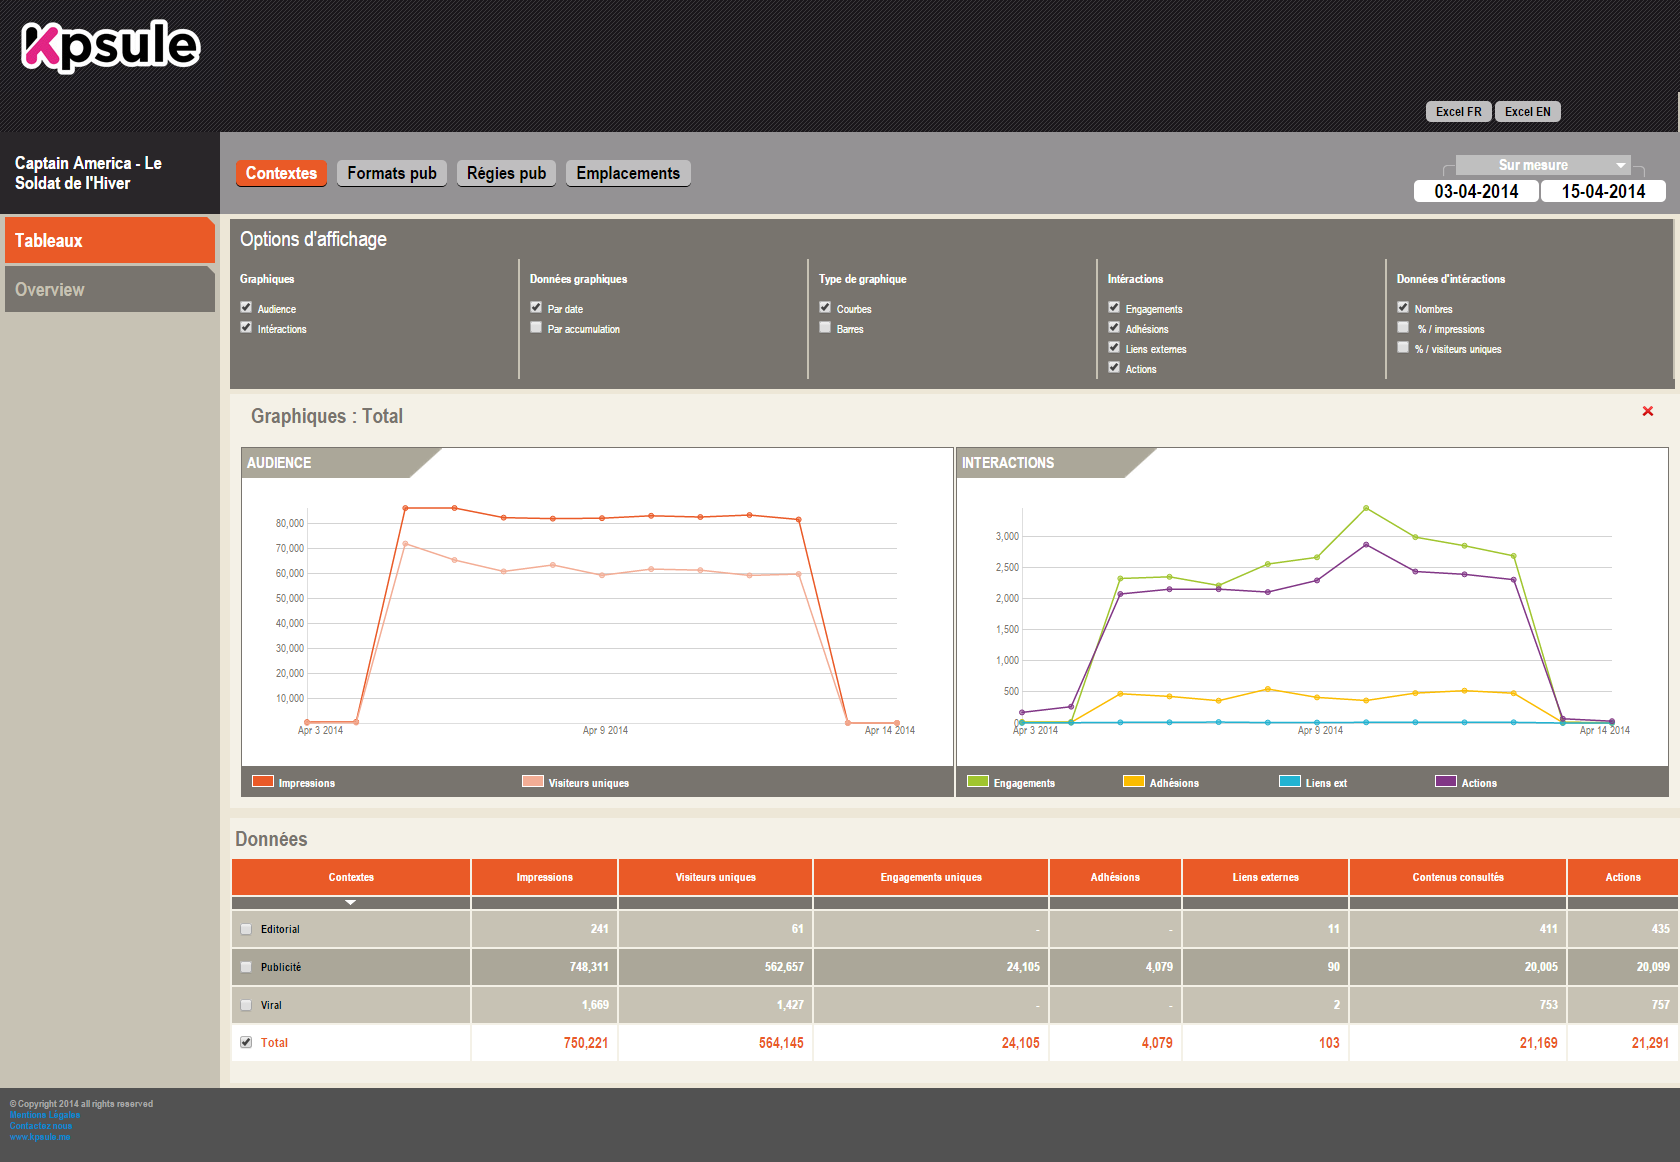Enable the Barres chart type checkbox
This screenshot has height=1162, width=1680.
[825, 328]
